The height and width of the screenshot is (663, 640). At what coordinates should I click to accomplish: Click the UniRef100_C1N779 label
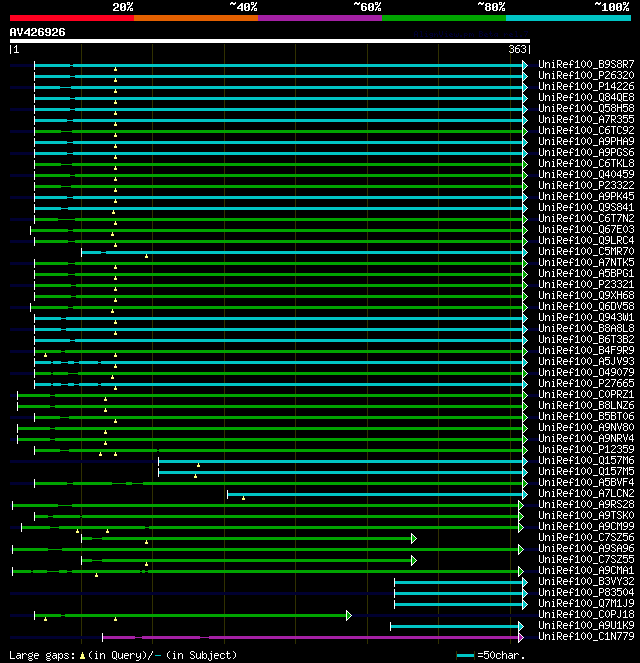coord(586,636)
